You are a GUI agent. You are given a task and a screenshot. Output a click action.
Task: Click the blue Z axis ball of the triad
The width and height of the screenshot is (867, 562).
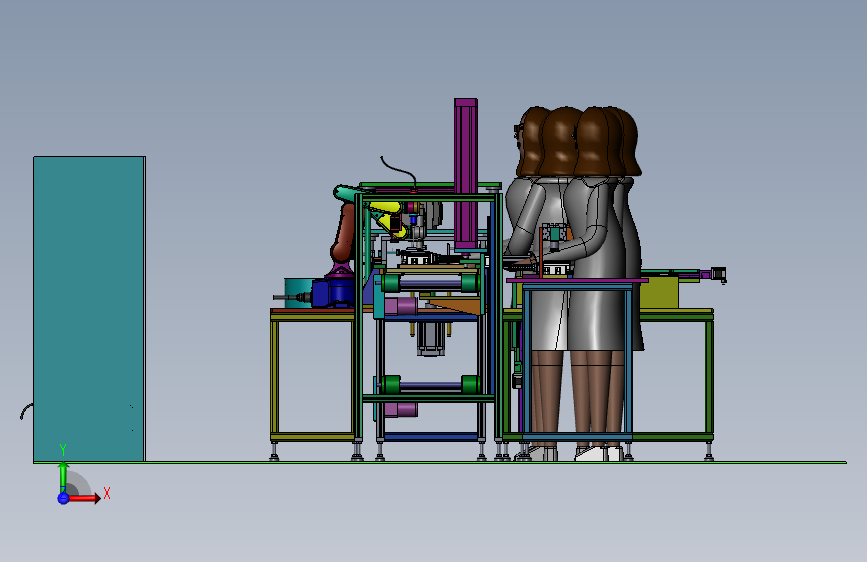pyautogui.click(x=63, y=498)
